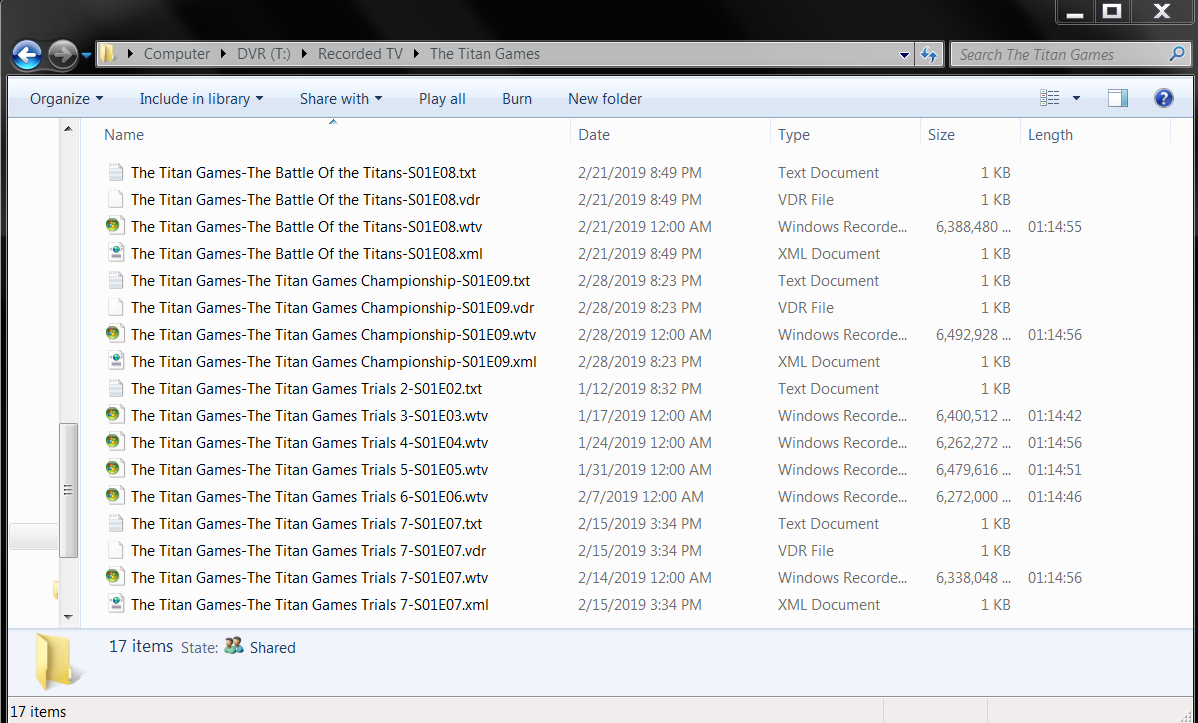Open the address bar history dropdown

904,54
